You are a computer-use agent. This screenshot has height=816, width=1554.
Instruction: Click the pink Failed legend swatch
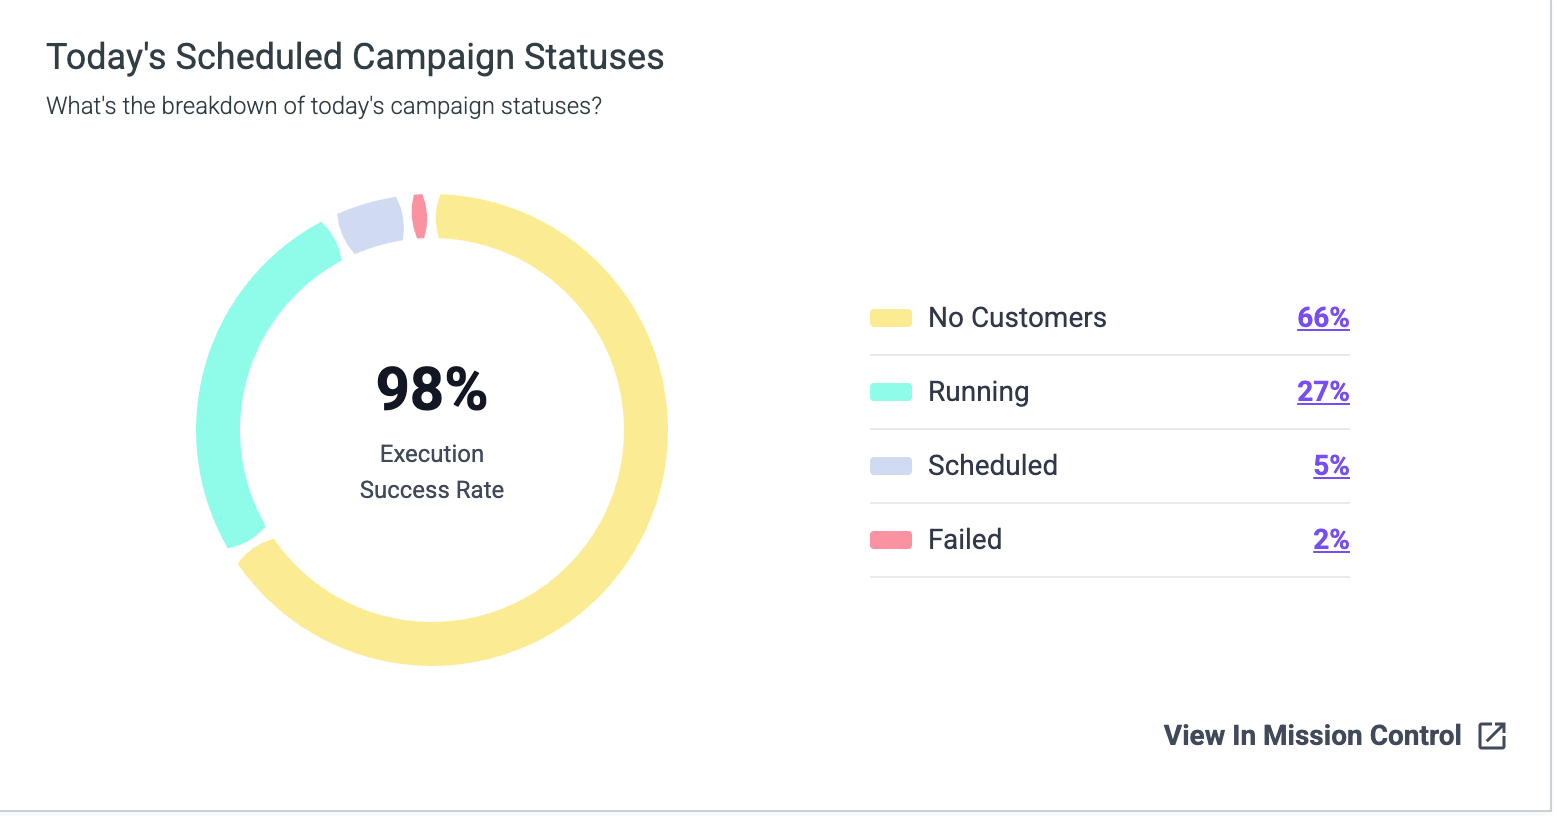click(x=891, y=540)
